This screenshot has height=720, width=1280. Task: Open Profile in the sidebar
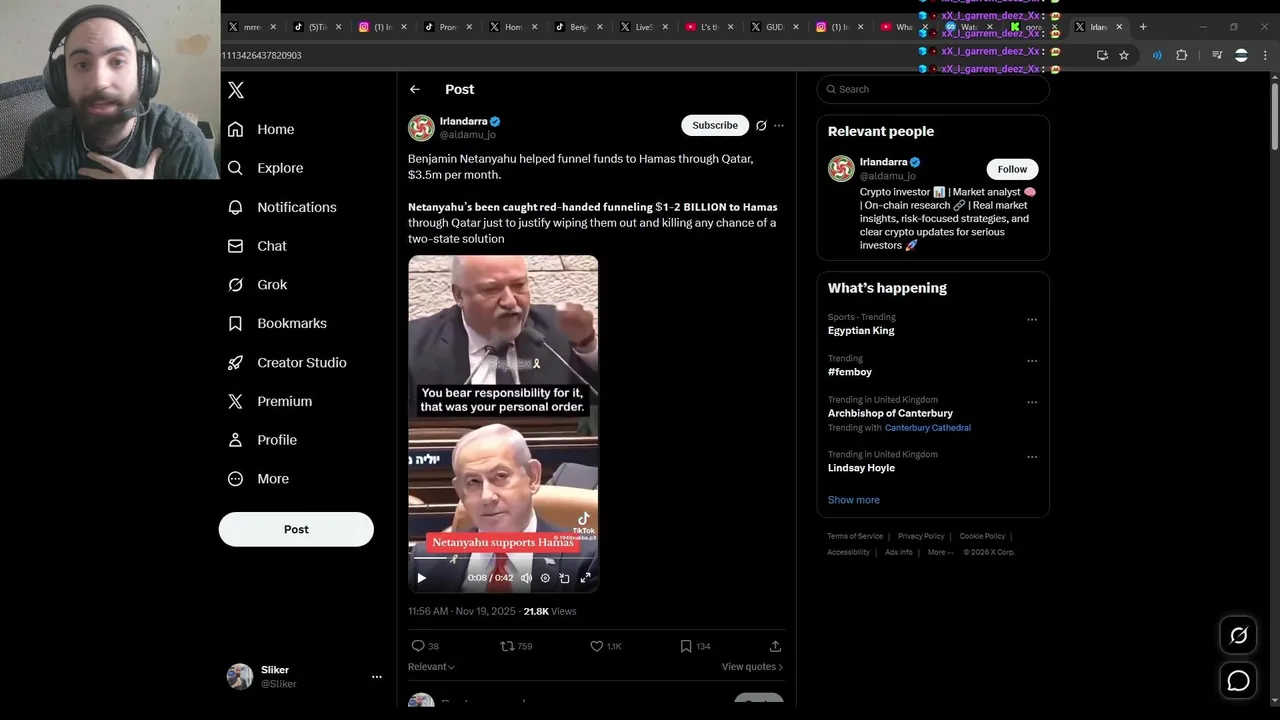coord(262,440)
